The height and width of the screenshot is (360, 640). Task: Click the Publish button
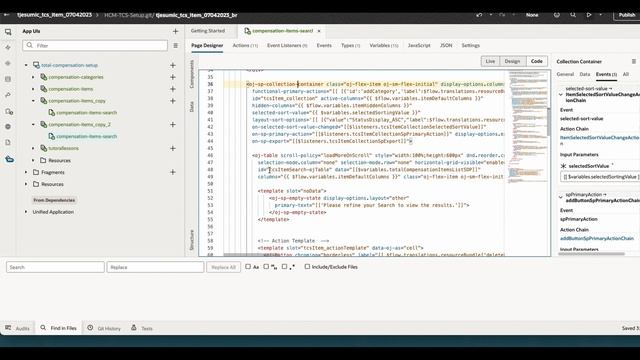[627, 15]
